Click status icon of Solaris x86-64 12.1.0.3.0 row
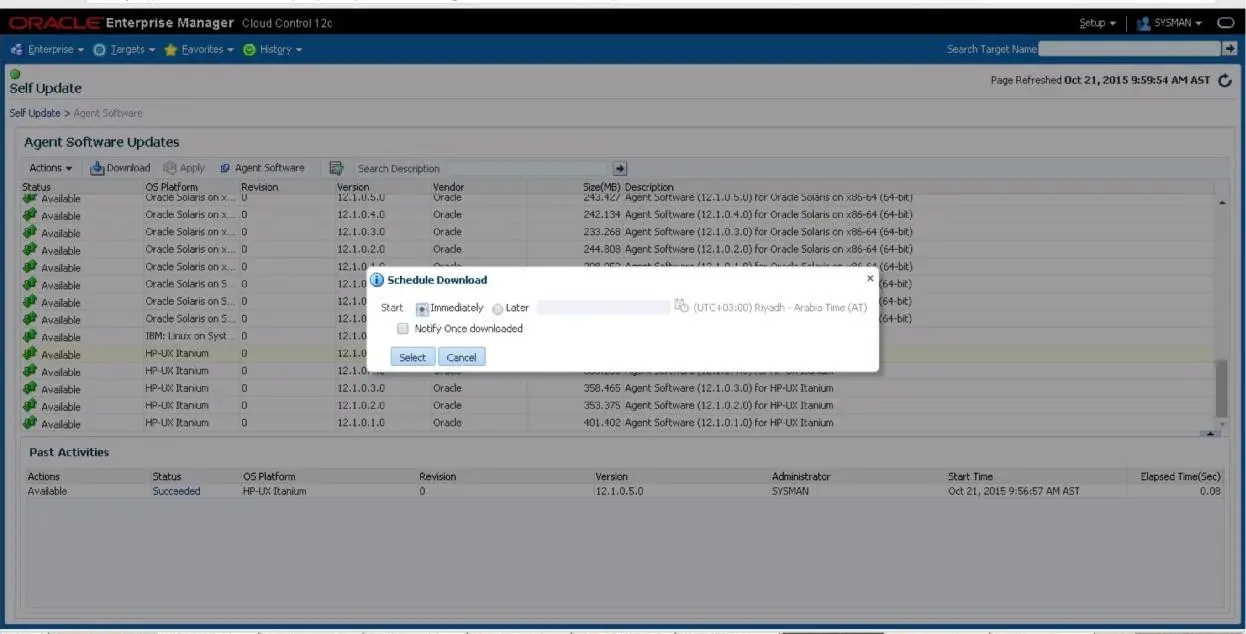 point(29,232)
